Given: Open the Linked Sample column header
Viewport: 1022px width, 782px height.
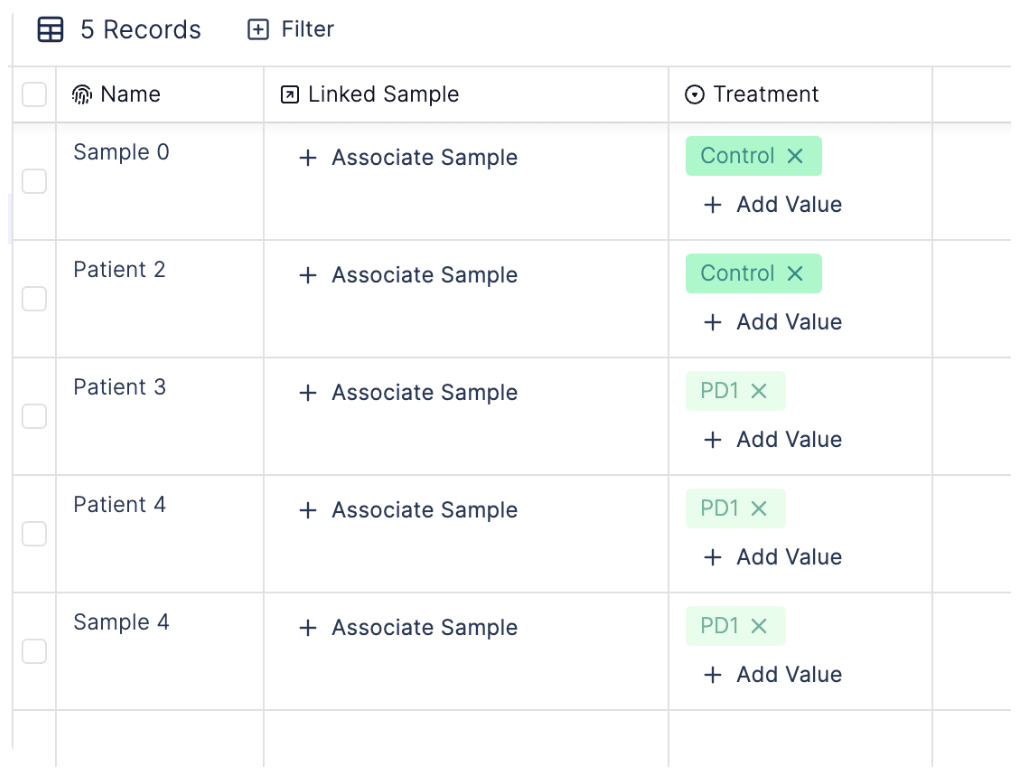Looking at the screenshot, I should (466, 94).
